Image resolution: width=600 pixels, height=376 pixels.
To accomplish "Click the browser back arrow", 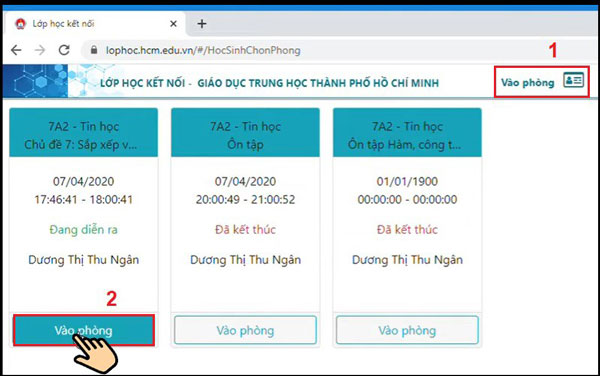I will point(16,50).
